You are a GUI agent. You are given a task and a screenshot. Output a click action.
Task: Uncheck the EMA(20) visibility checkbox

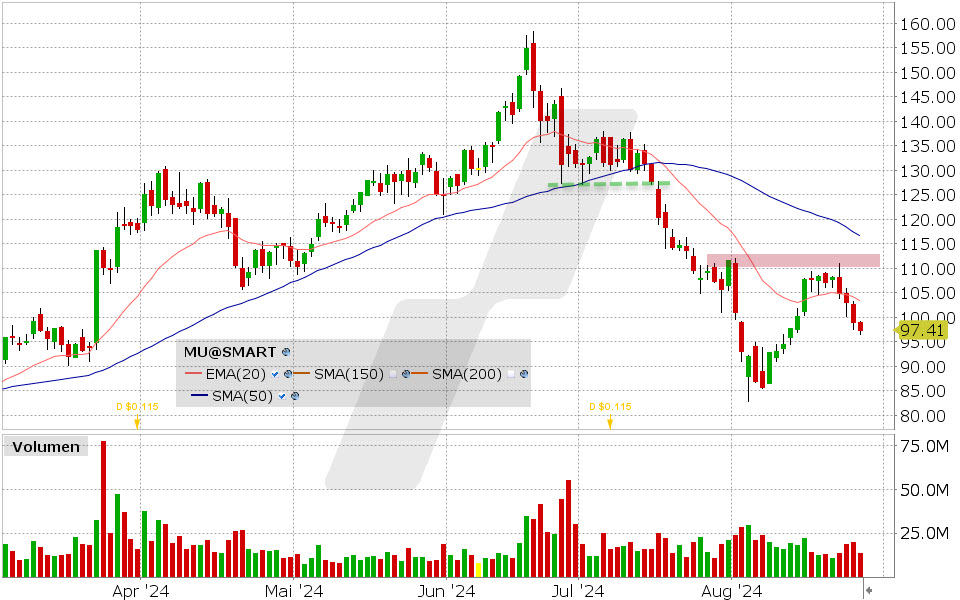click(275, 374)
